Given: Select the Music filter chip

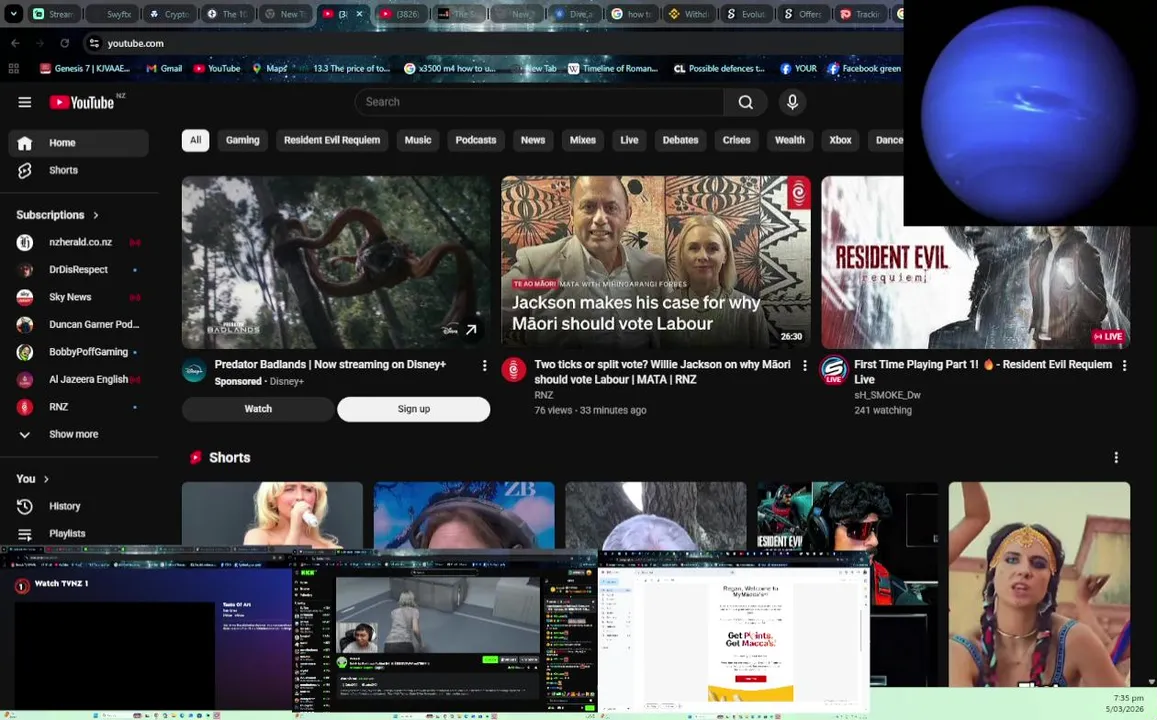Looking at the screenshot, I should click(418, 140).
